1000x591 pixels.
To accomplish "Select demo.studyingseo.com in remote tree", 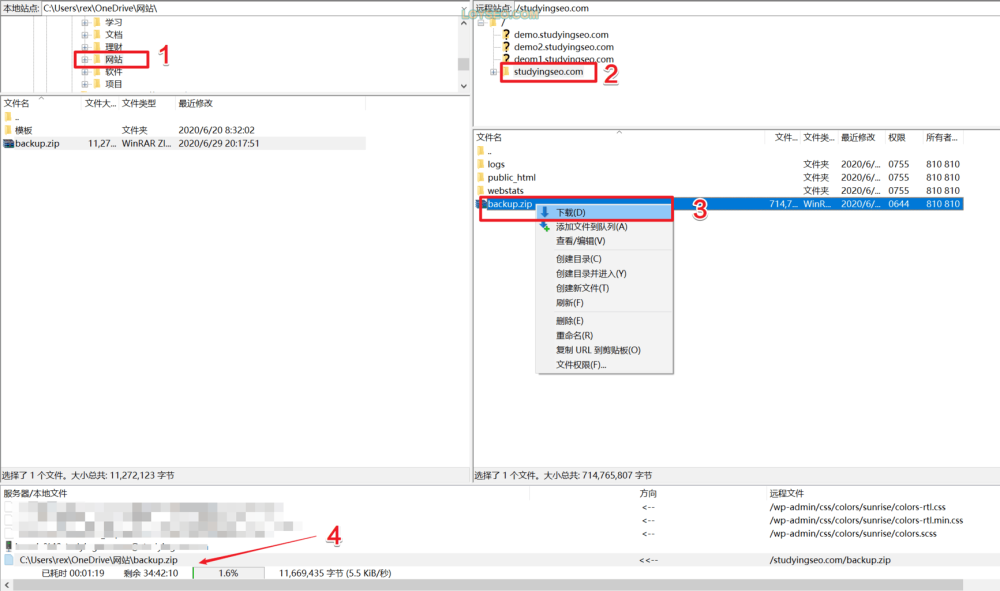I will [561, 34].
